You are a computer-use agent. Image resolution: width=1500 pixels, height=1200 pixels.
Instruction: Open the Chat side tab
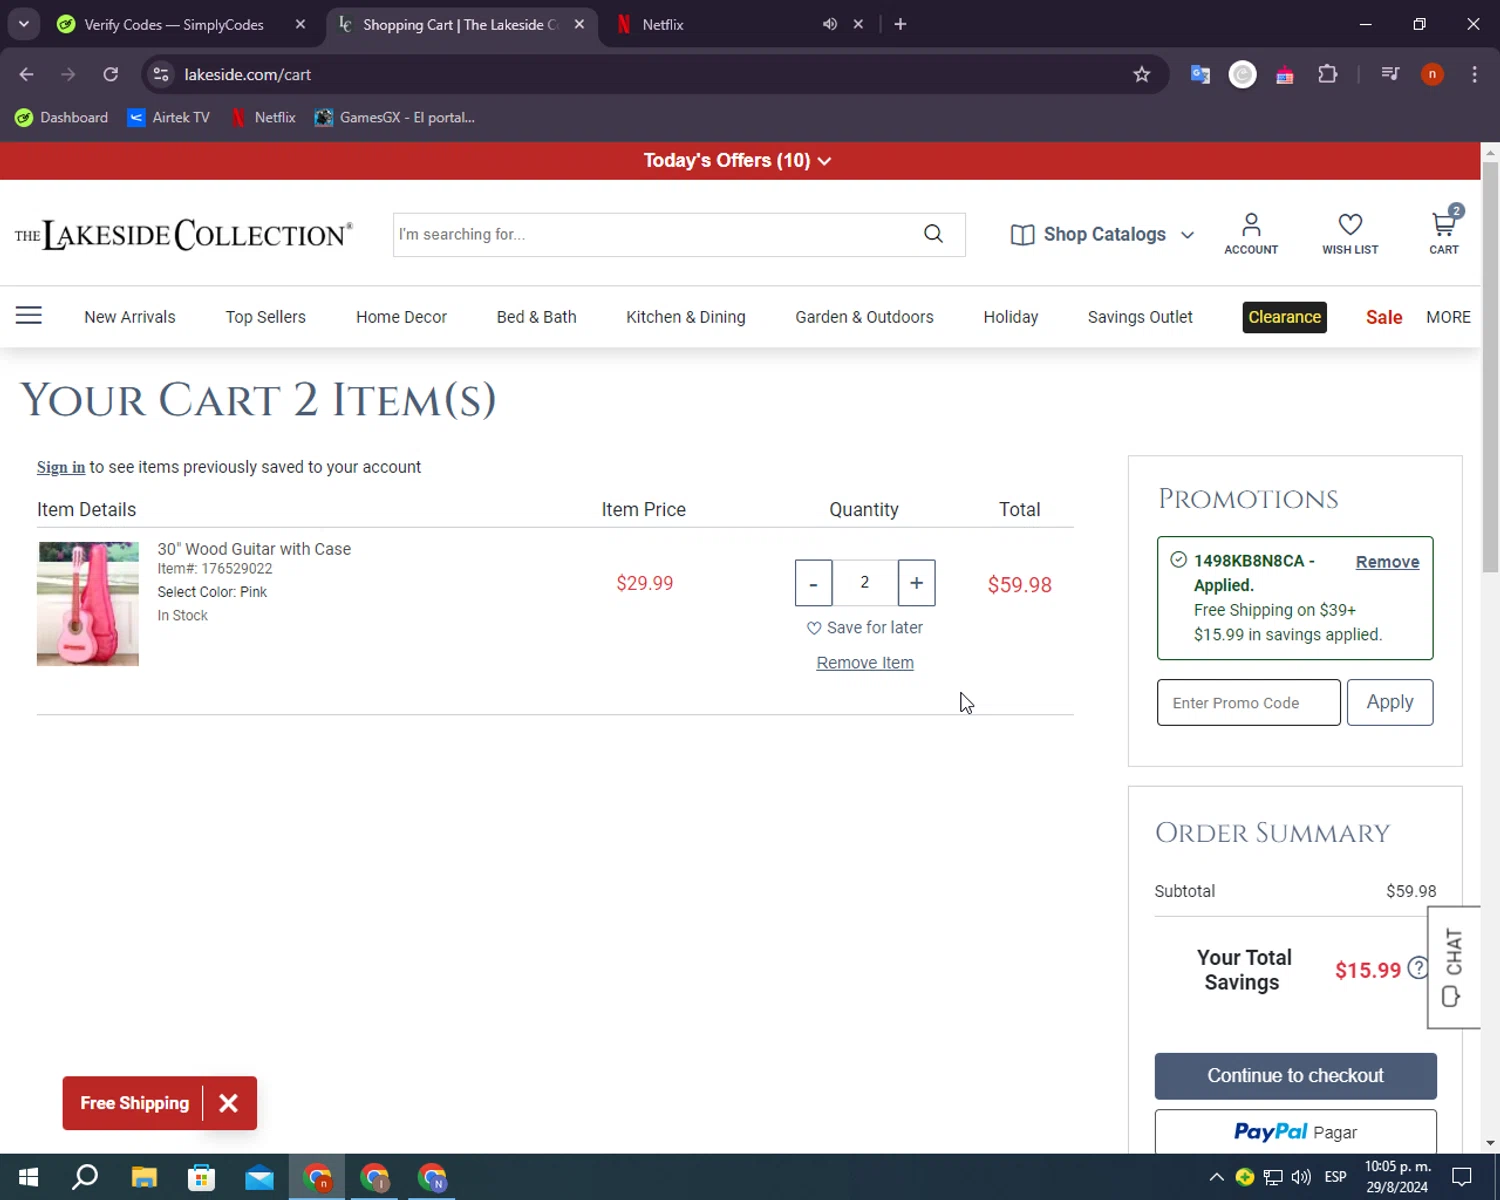tap(1454, 967)
